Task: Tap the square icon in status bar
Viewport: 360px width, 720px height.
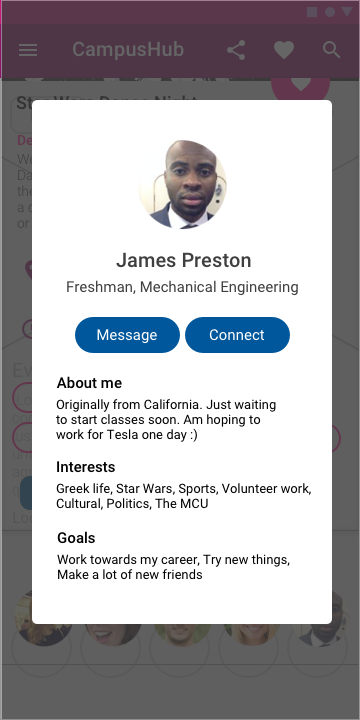Action: [x=312, y=12]
